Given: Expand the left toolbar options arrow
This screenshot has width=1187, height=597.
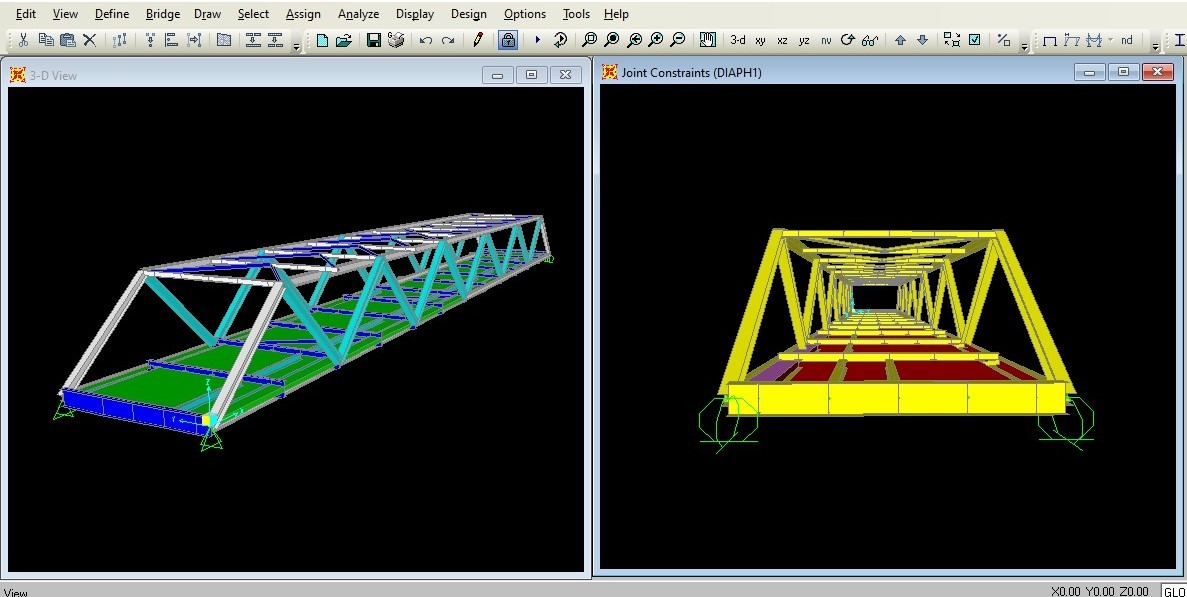Looking at the screenshot, I should pos(297,46).
